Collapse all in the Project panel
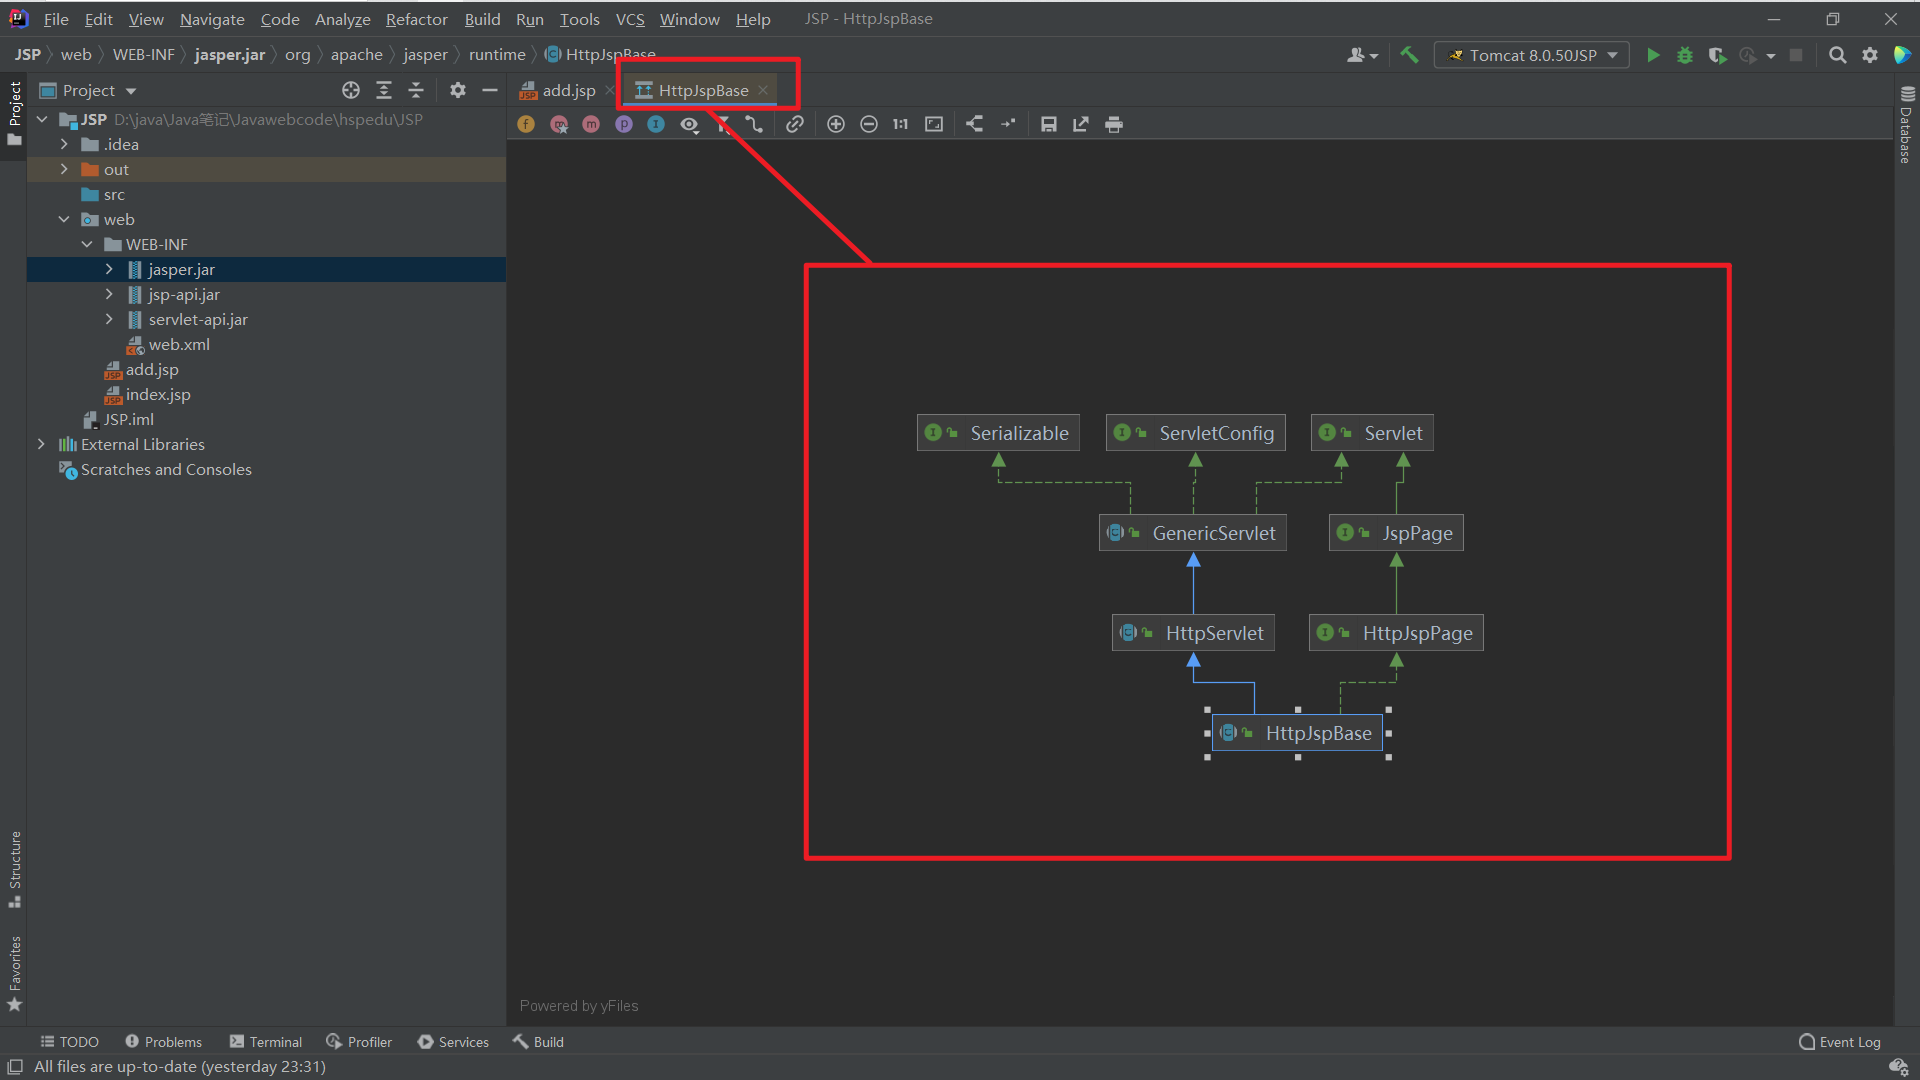Screen dimensions: 1920x1080 pyautogui.click(x=416, y=90)
